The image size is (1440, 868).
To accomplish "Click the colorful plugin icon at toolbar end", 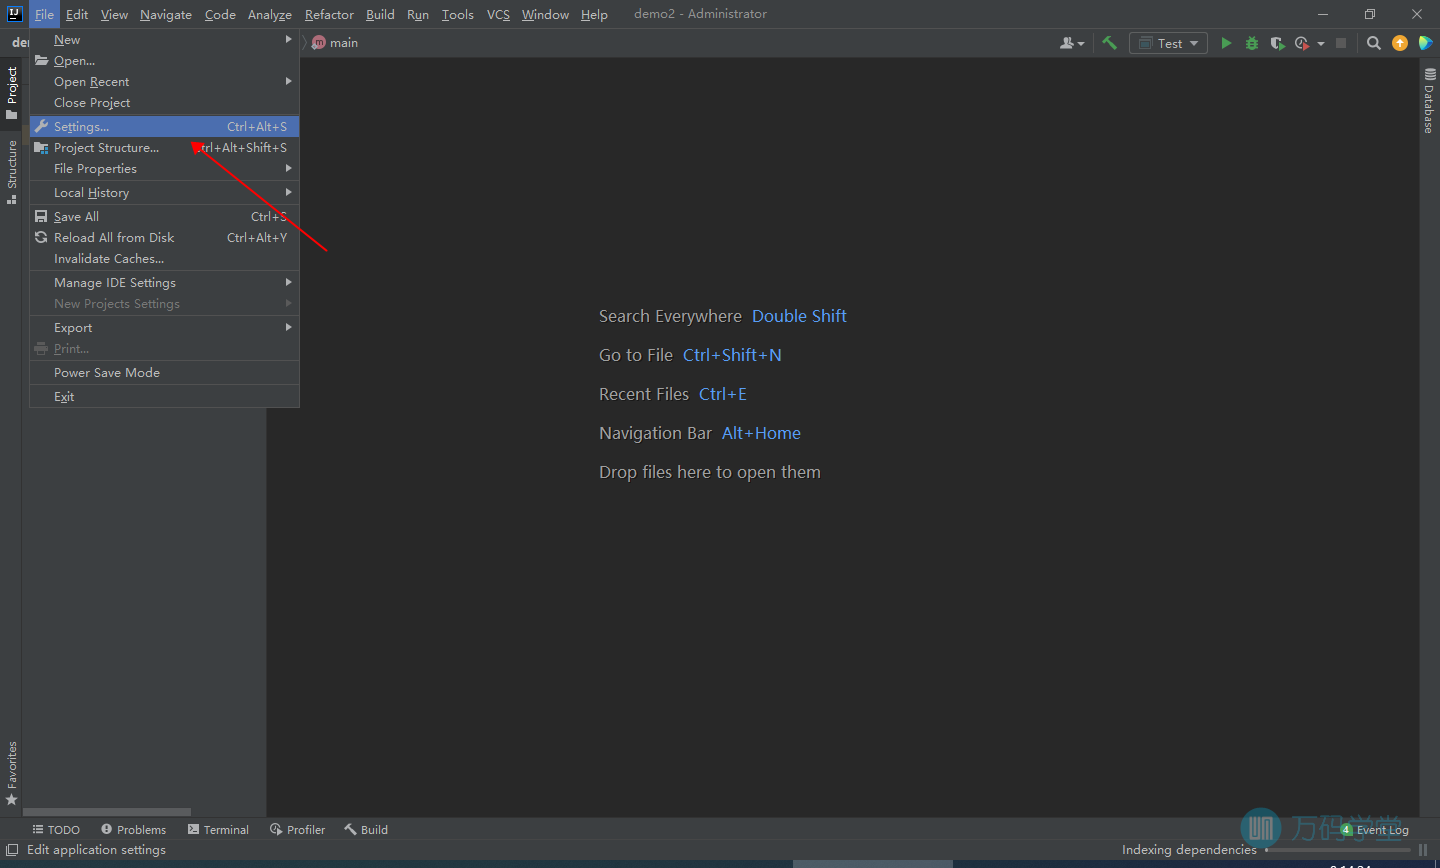I will (x=1426, y=43).
